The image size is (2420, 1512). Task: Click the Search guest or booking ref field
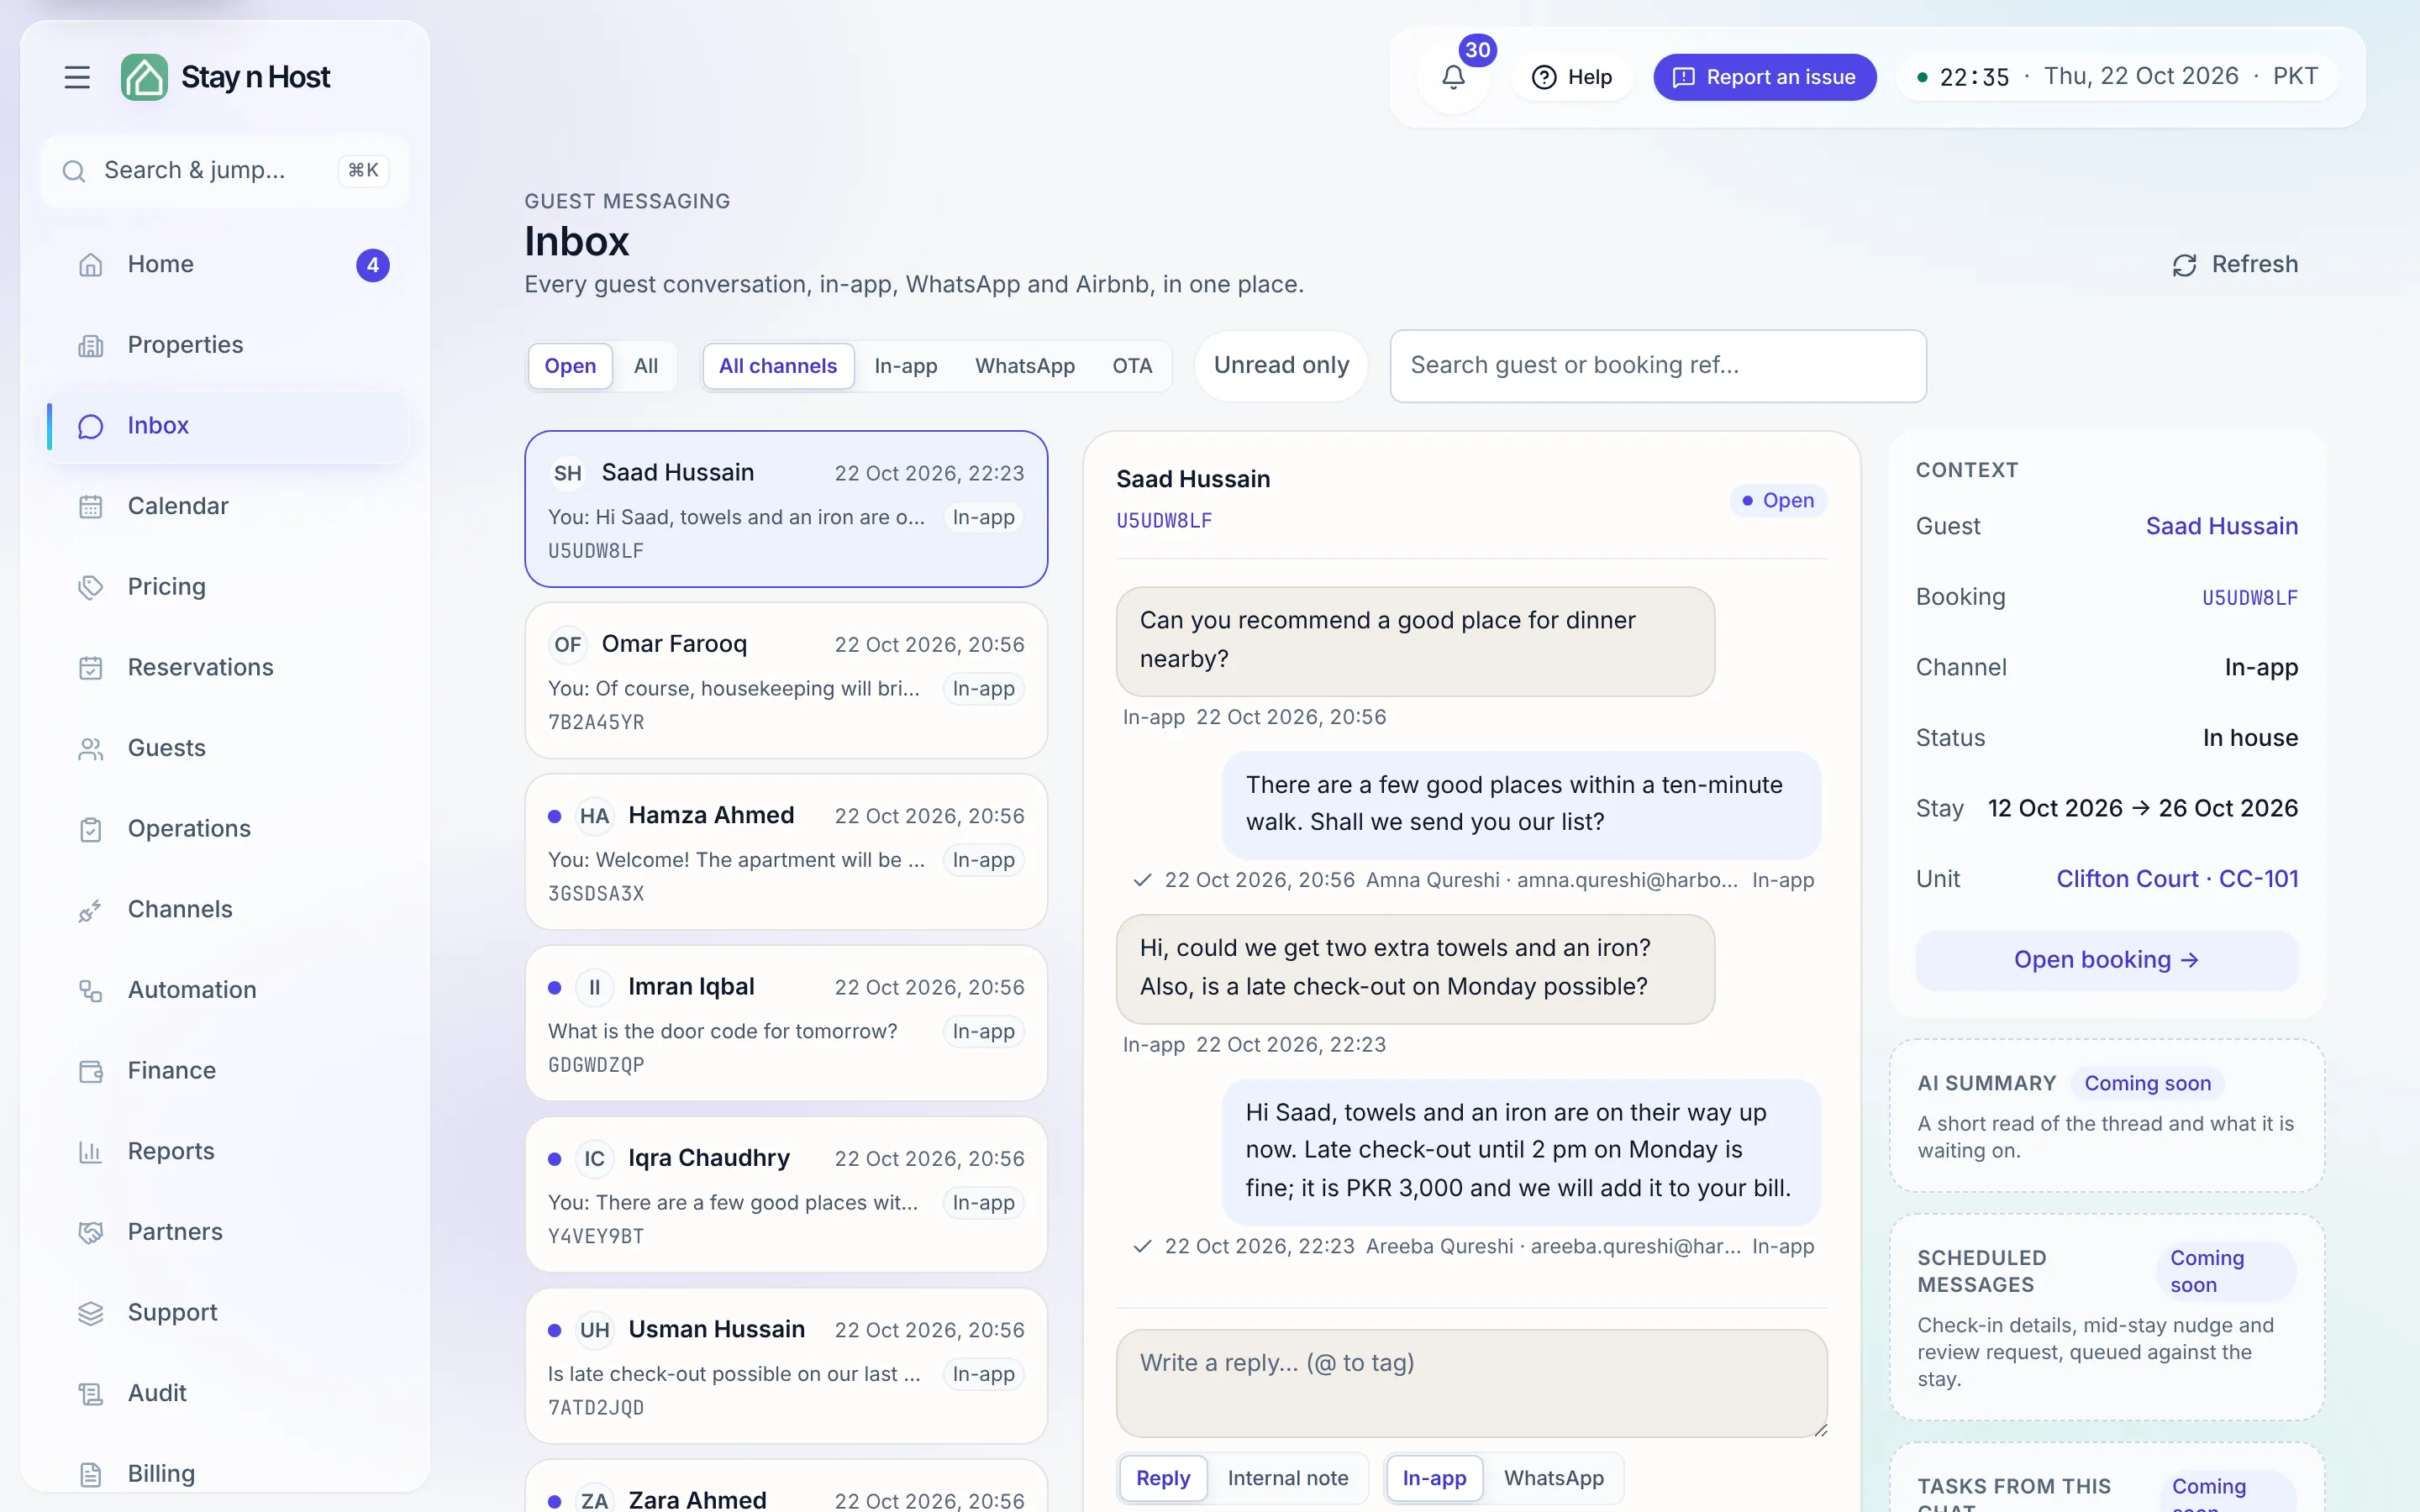[x=1658, y=366]
